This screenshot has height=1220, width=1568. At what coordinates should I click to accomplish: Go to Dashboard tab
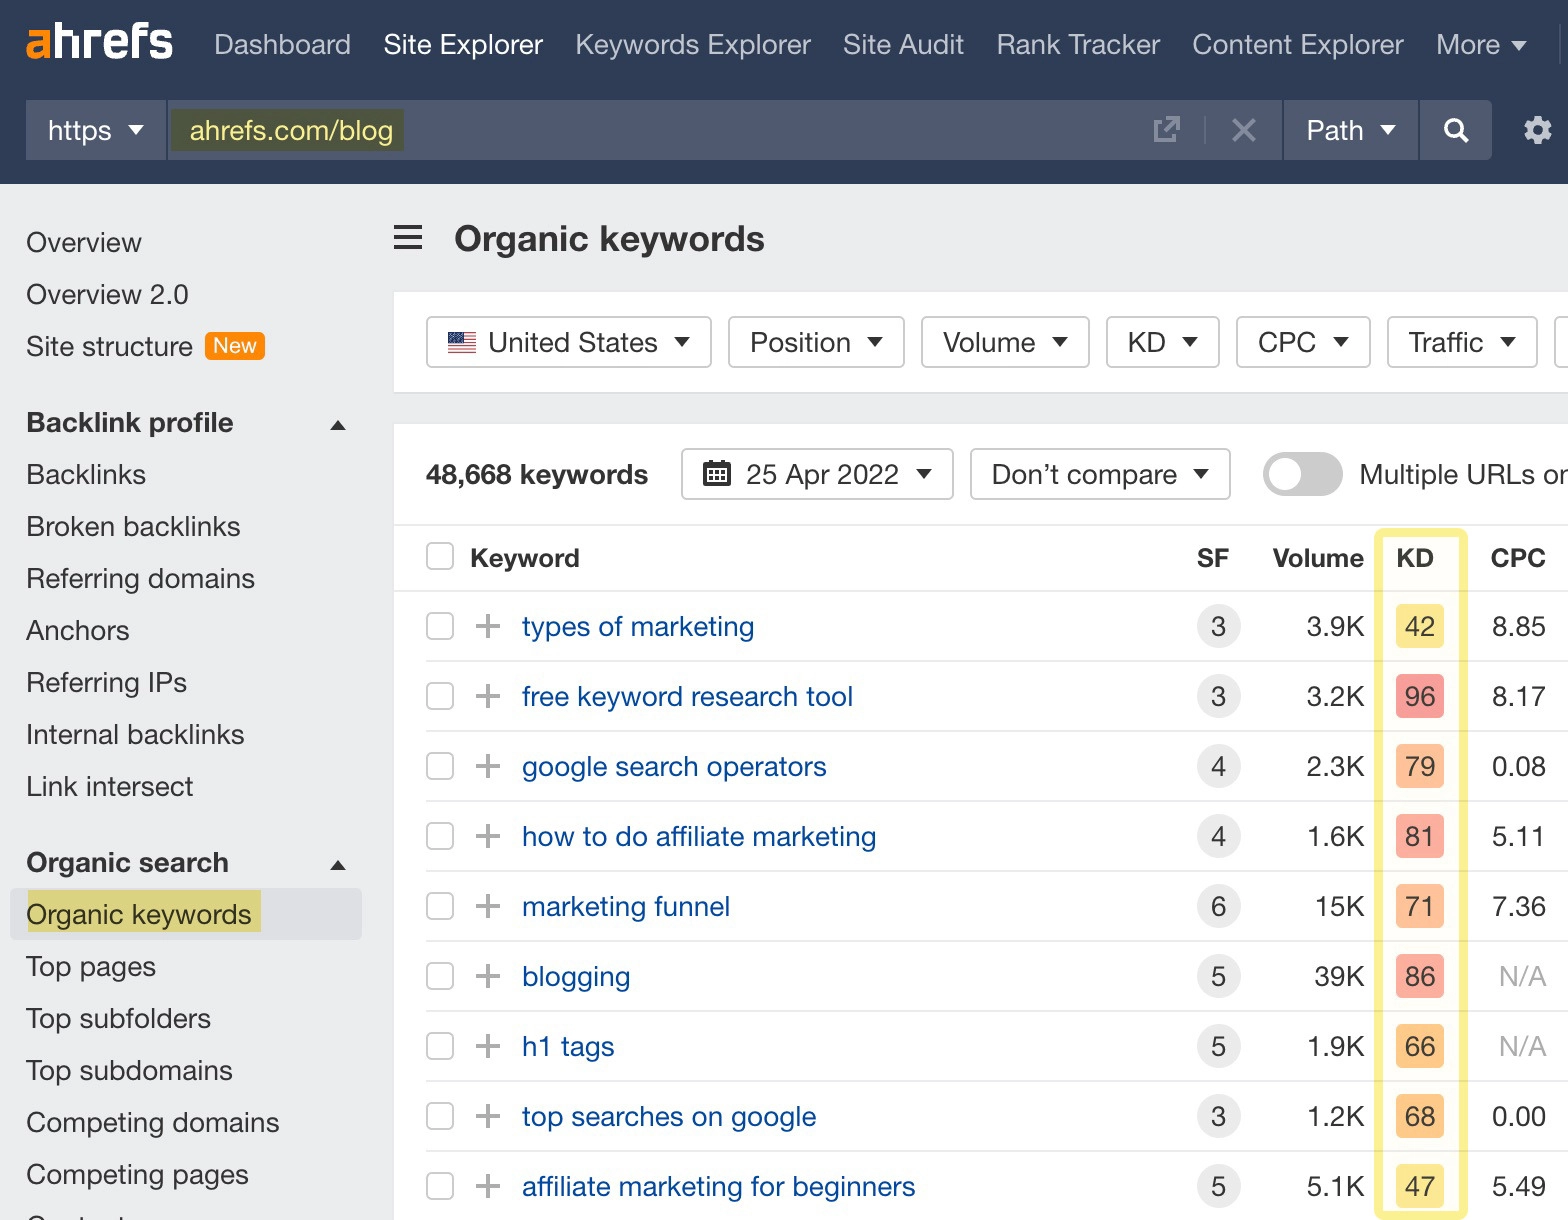[x=282, y=44]
